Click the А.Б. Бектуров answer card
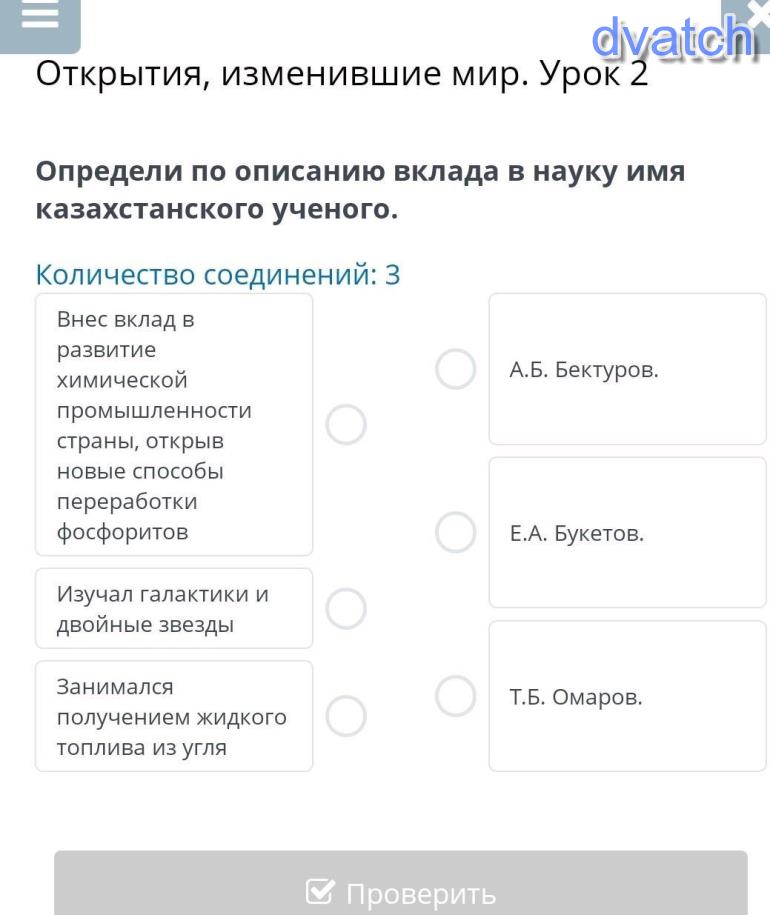Screen dimensions: 770x915 click(x=627, y=369)
